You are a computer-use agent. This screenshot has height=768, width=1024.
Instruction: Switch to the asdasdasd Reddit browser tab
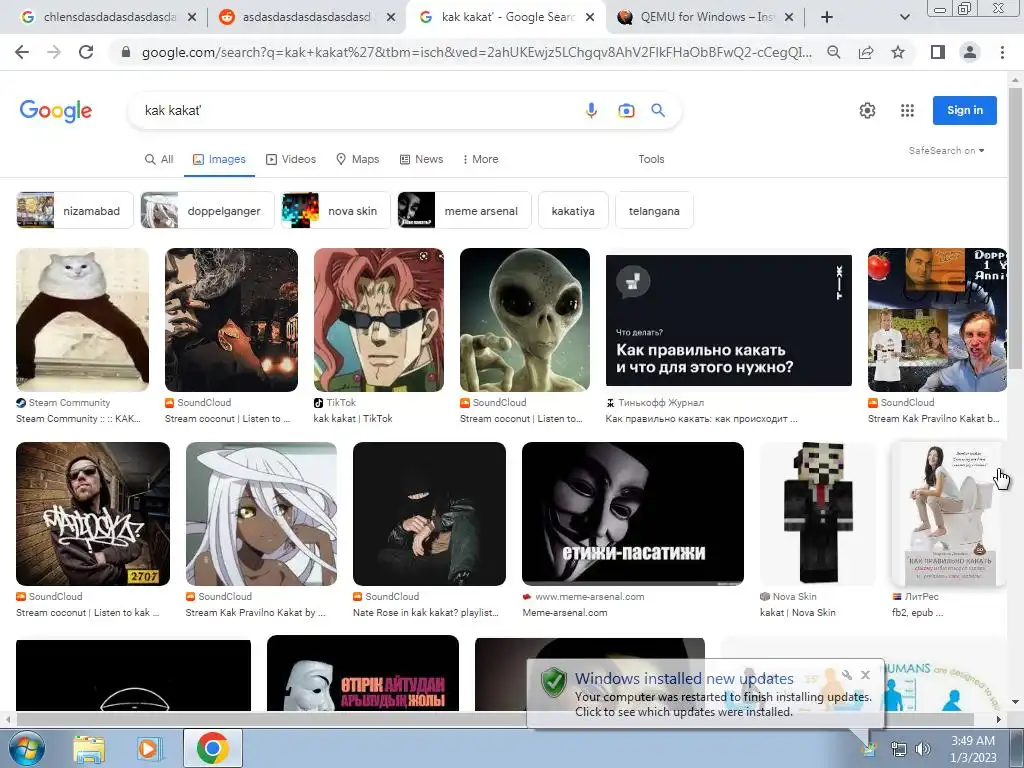(304, 17)
